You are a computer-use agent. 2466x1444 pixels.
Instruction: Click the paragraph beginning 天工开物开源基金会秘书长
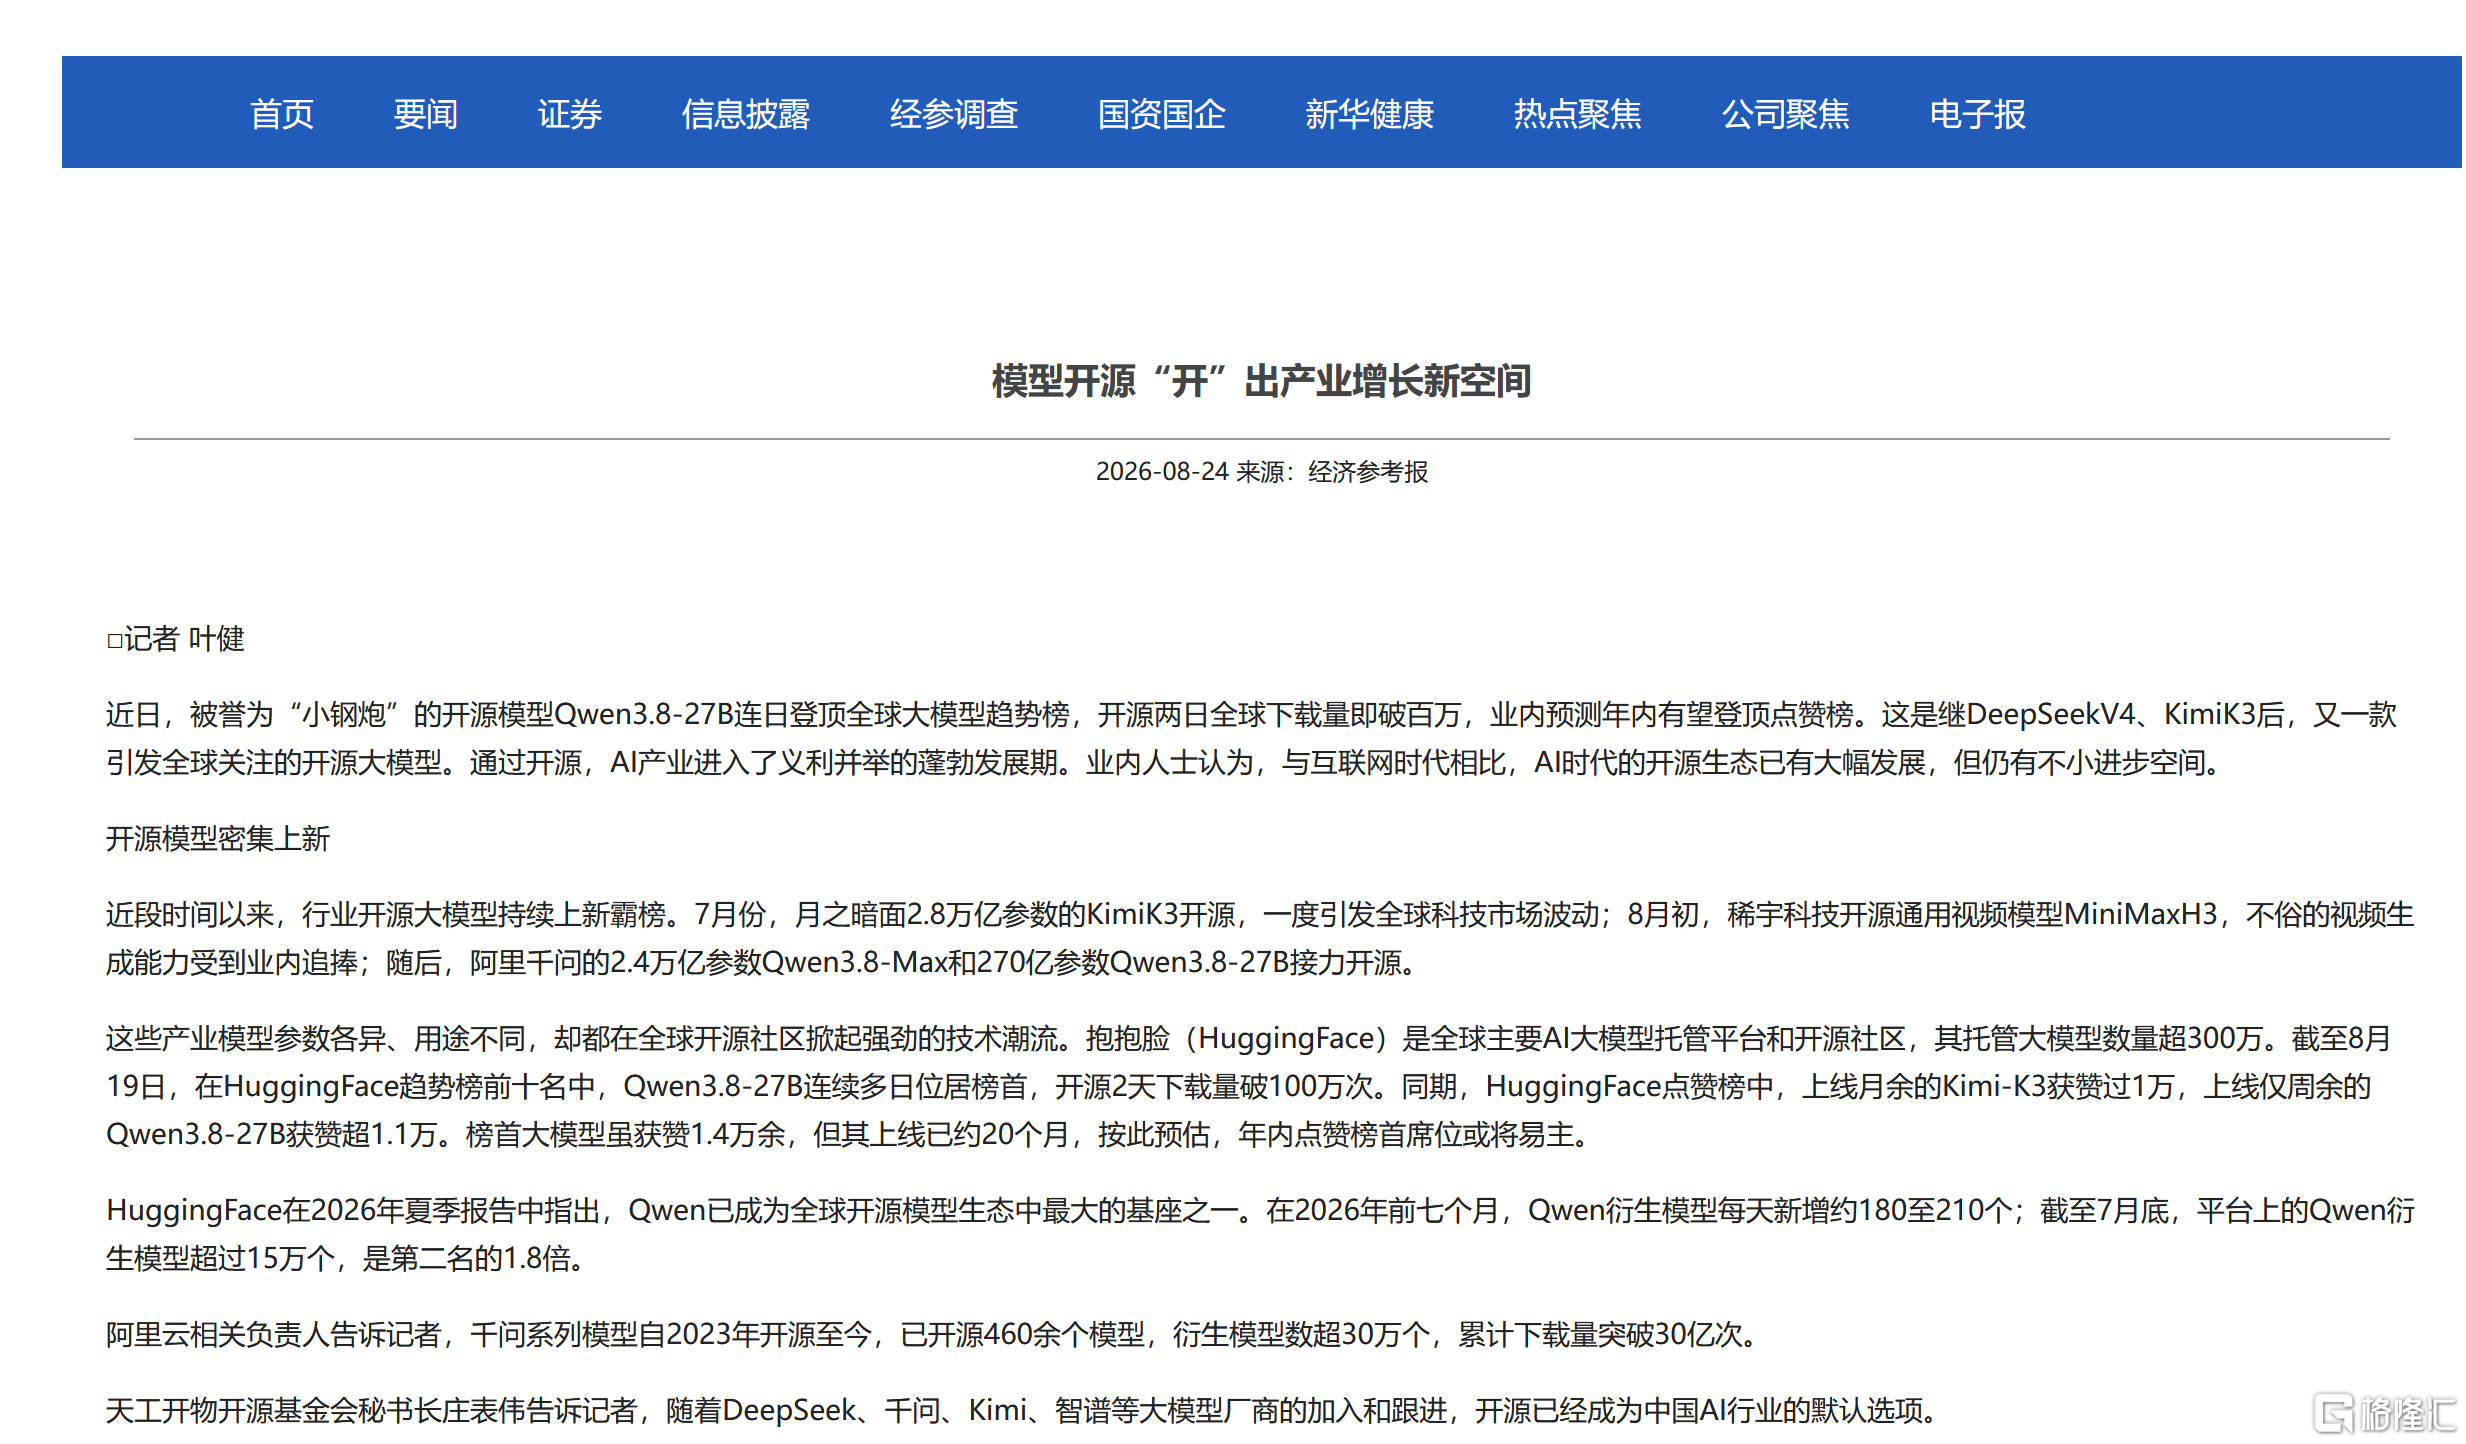pyautogui.click(x=1022, y=1410)
